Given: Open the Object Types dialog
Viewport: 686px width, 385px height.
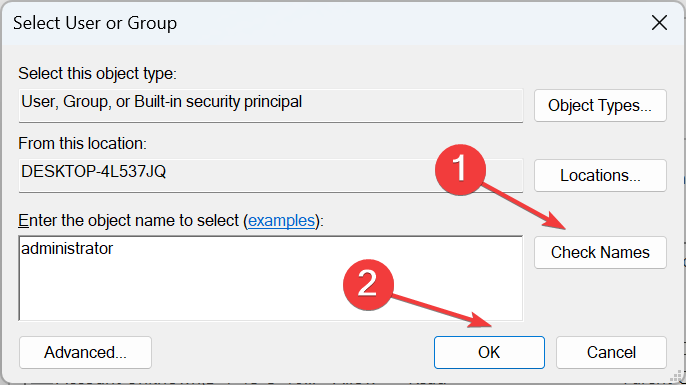Looking at the screenshot, I should click(x=600, y=105).
